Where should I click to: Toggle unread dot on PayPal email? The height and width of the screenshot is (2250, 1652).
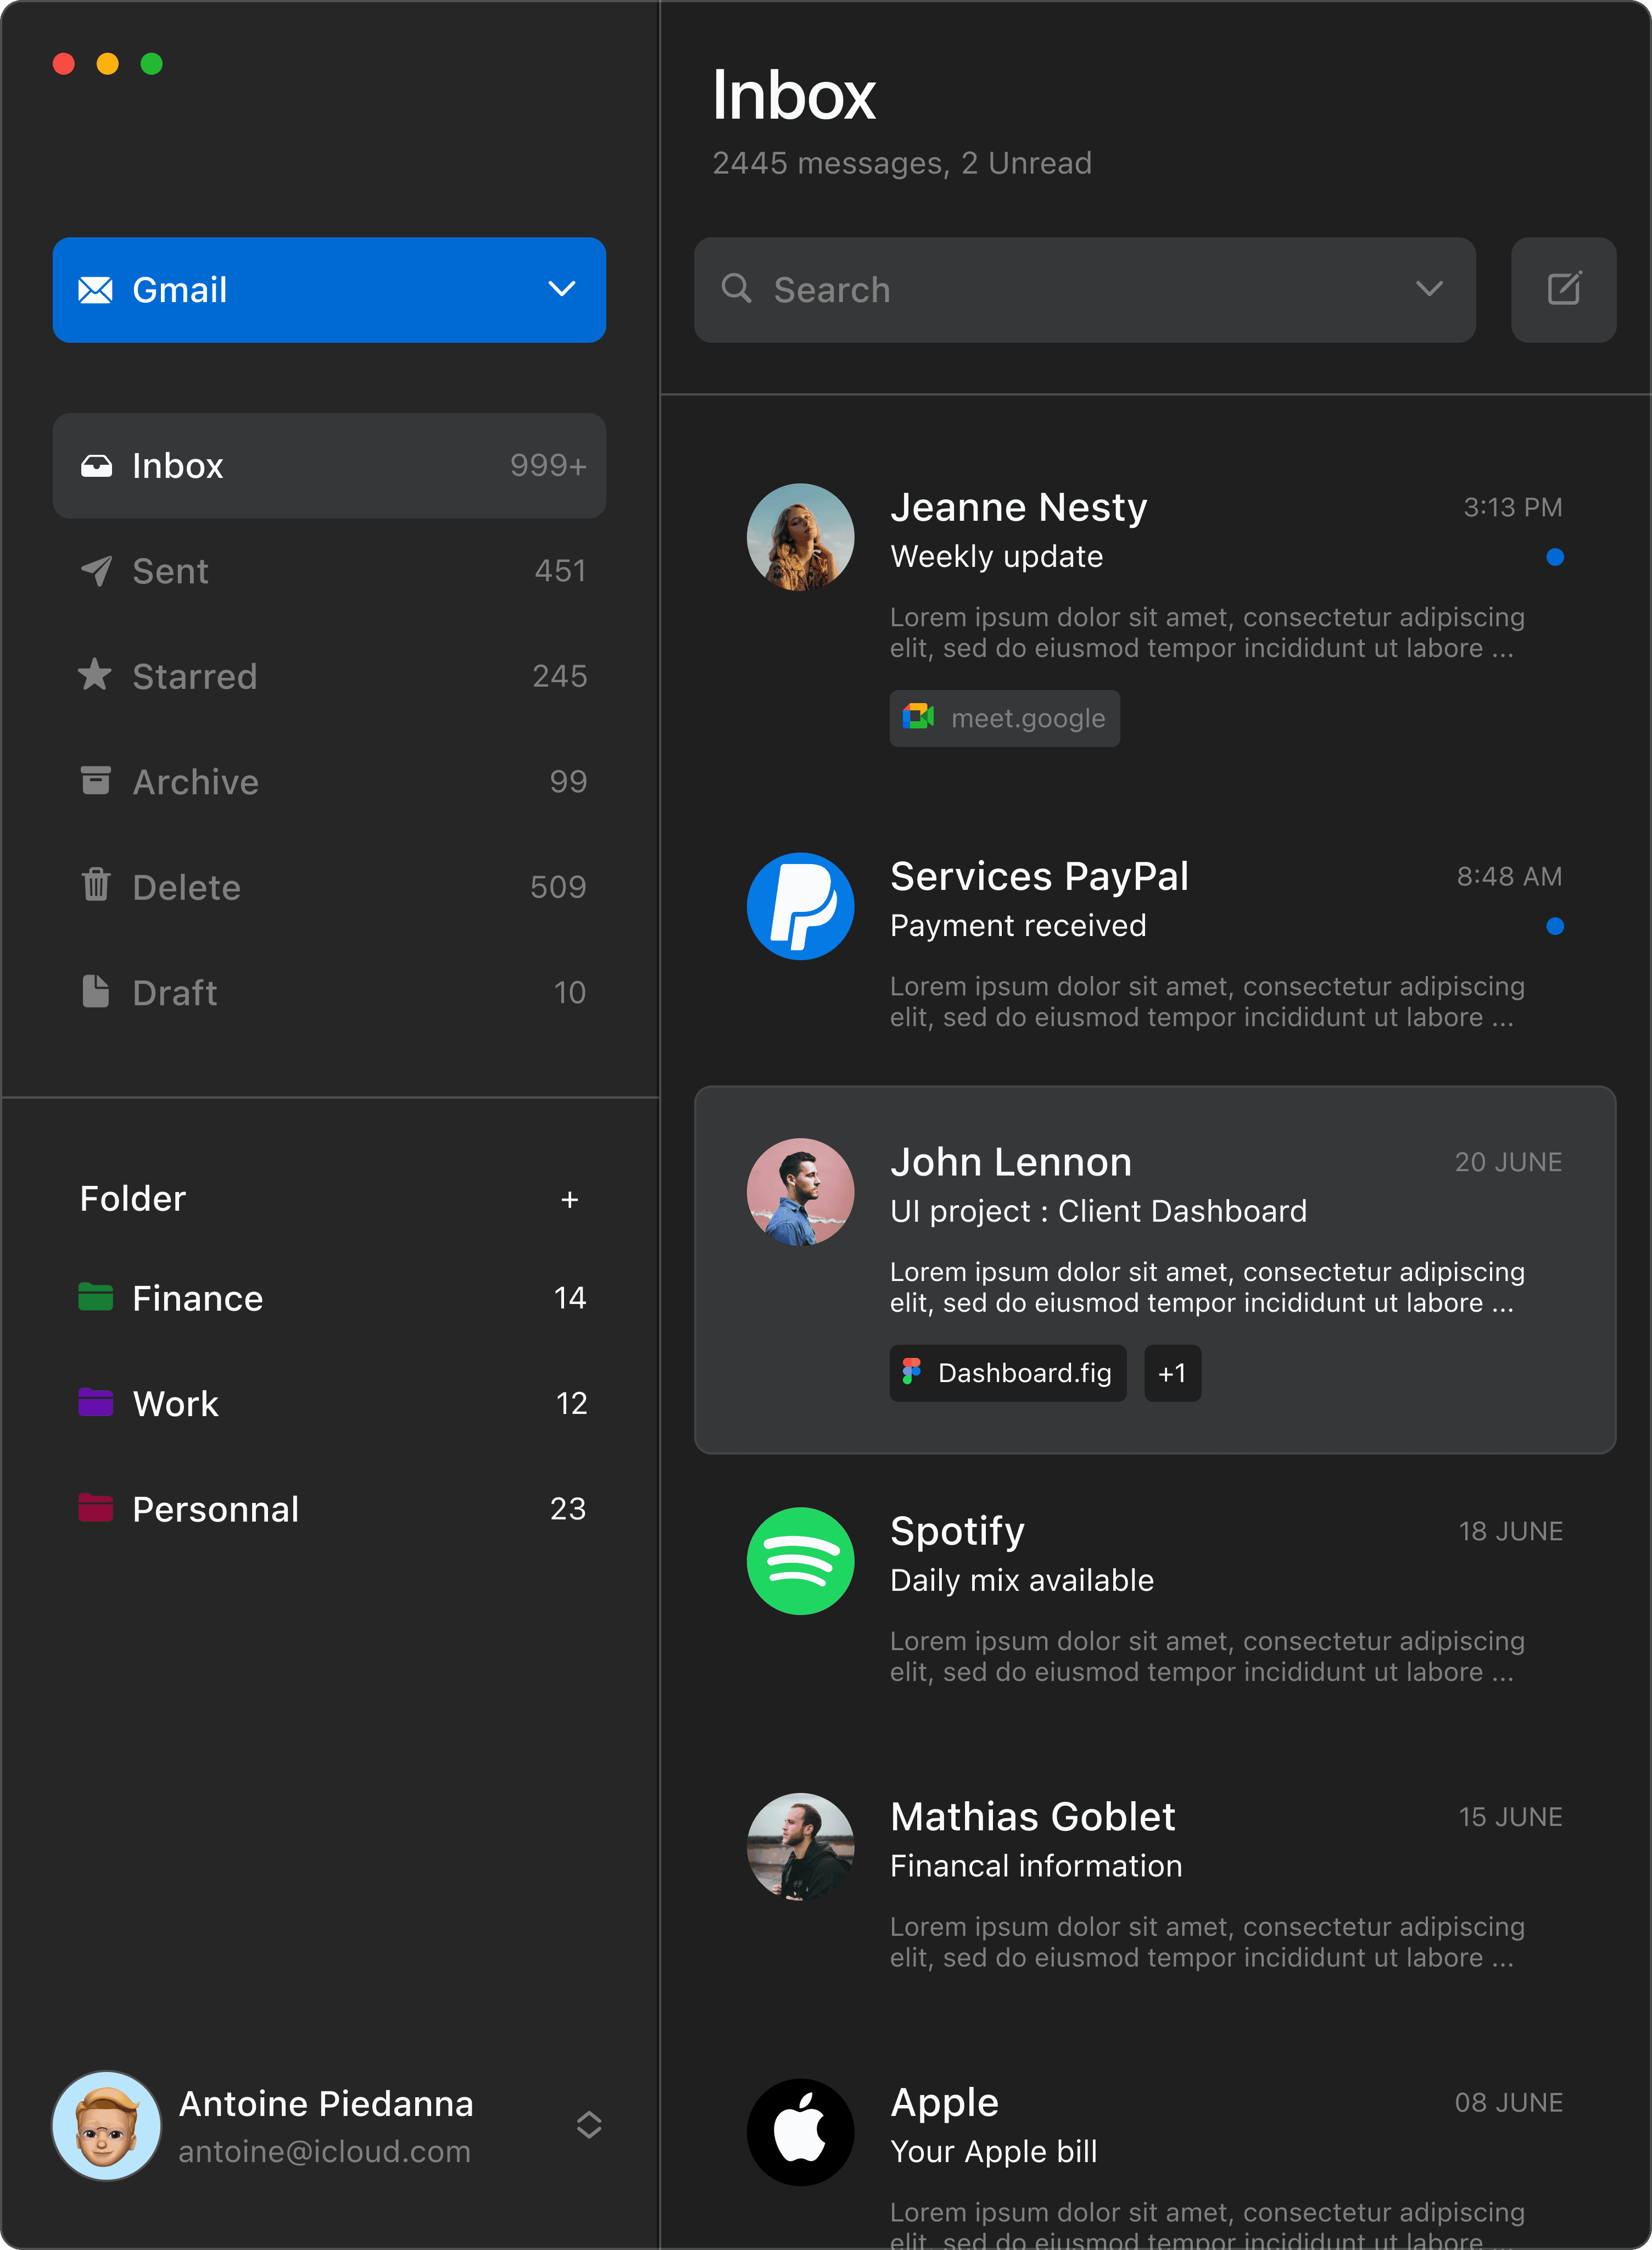(x=1554, y=926)
